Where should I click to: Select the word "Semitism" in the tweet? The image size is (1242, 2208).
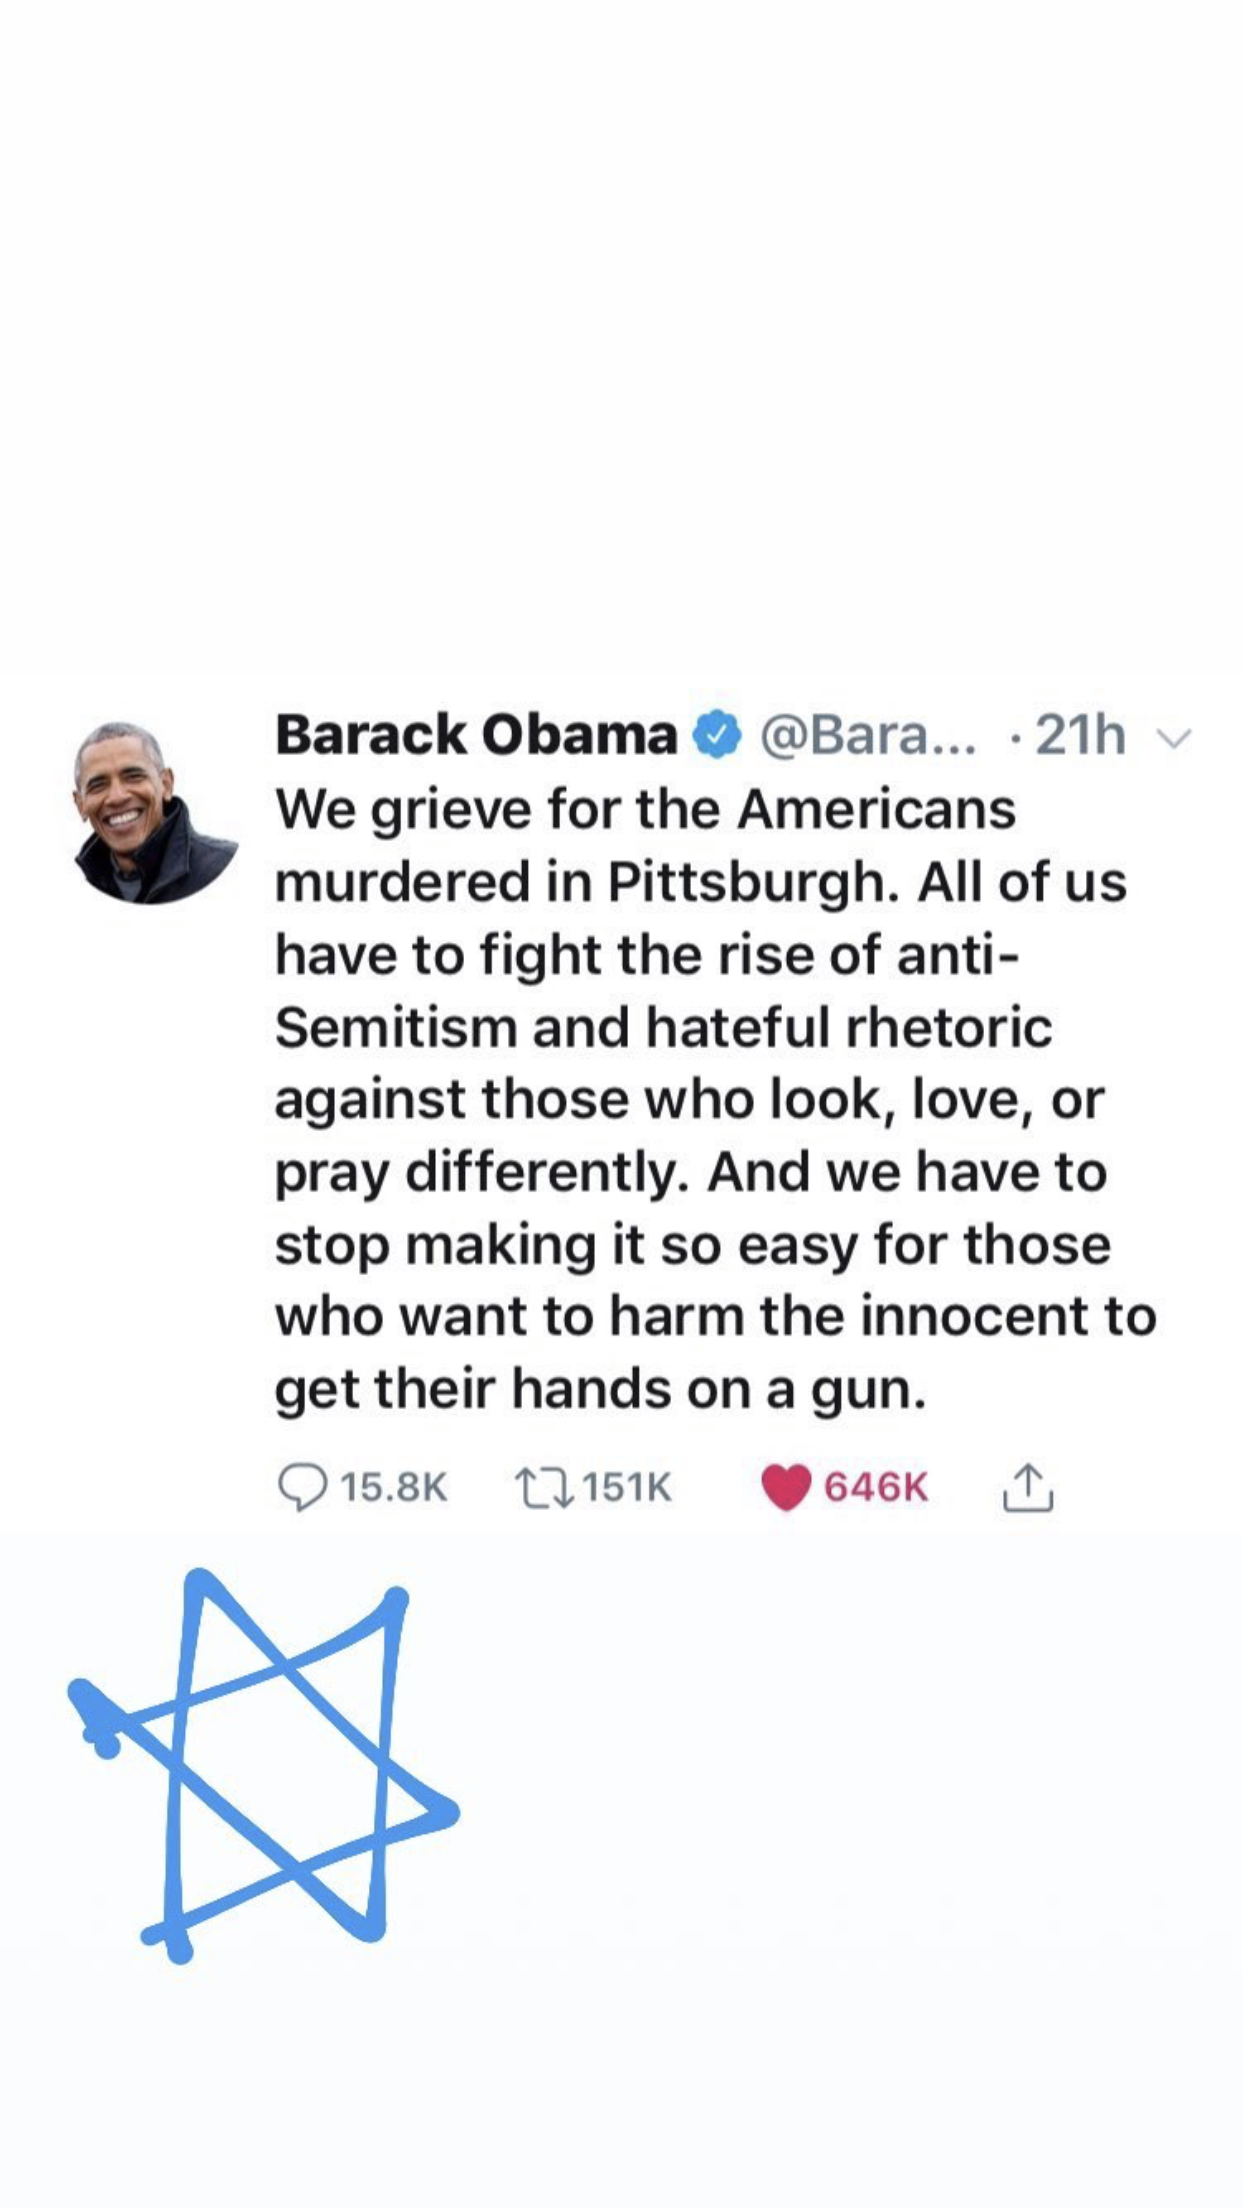(395, 1027)
